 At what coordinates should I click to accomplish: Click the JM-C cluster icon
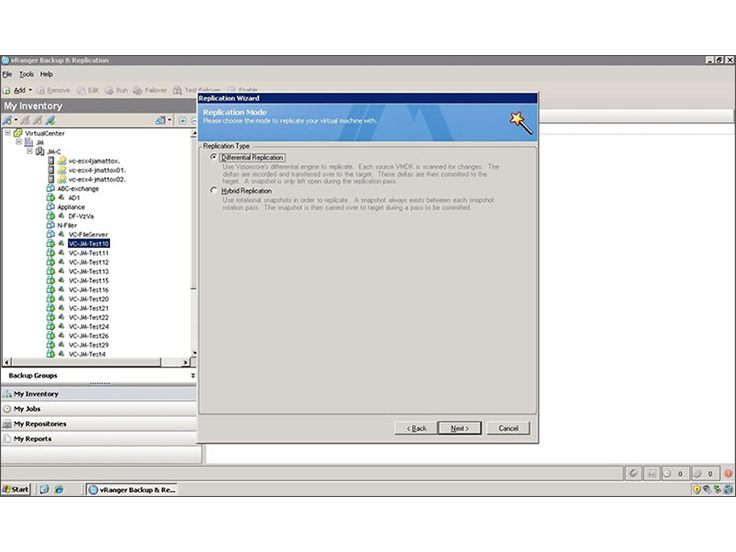pyautogui.click(x=40, y=152)
